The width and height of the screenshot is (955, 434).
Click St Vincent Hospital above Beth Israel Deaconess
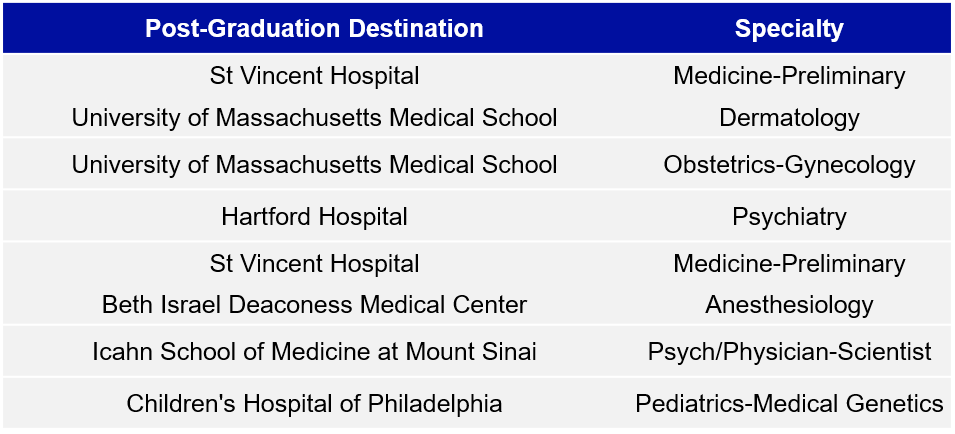tap(314, 264)
